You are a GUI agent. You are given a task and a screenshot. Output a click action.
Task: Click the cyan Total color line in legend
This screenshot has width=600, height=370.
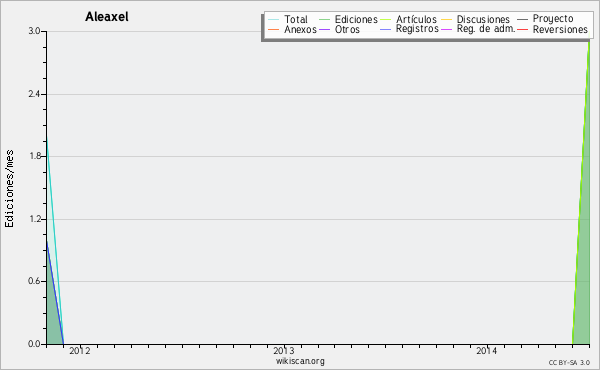pyautogui.click(x=274, y=19)
